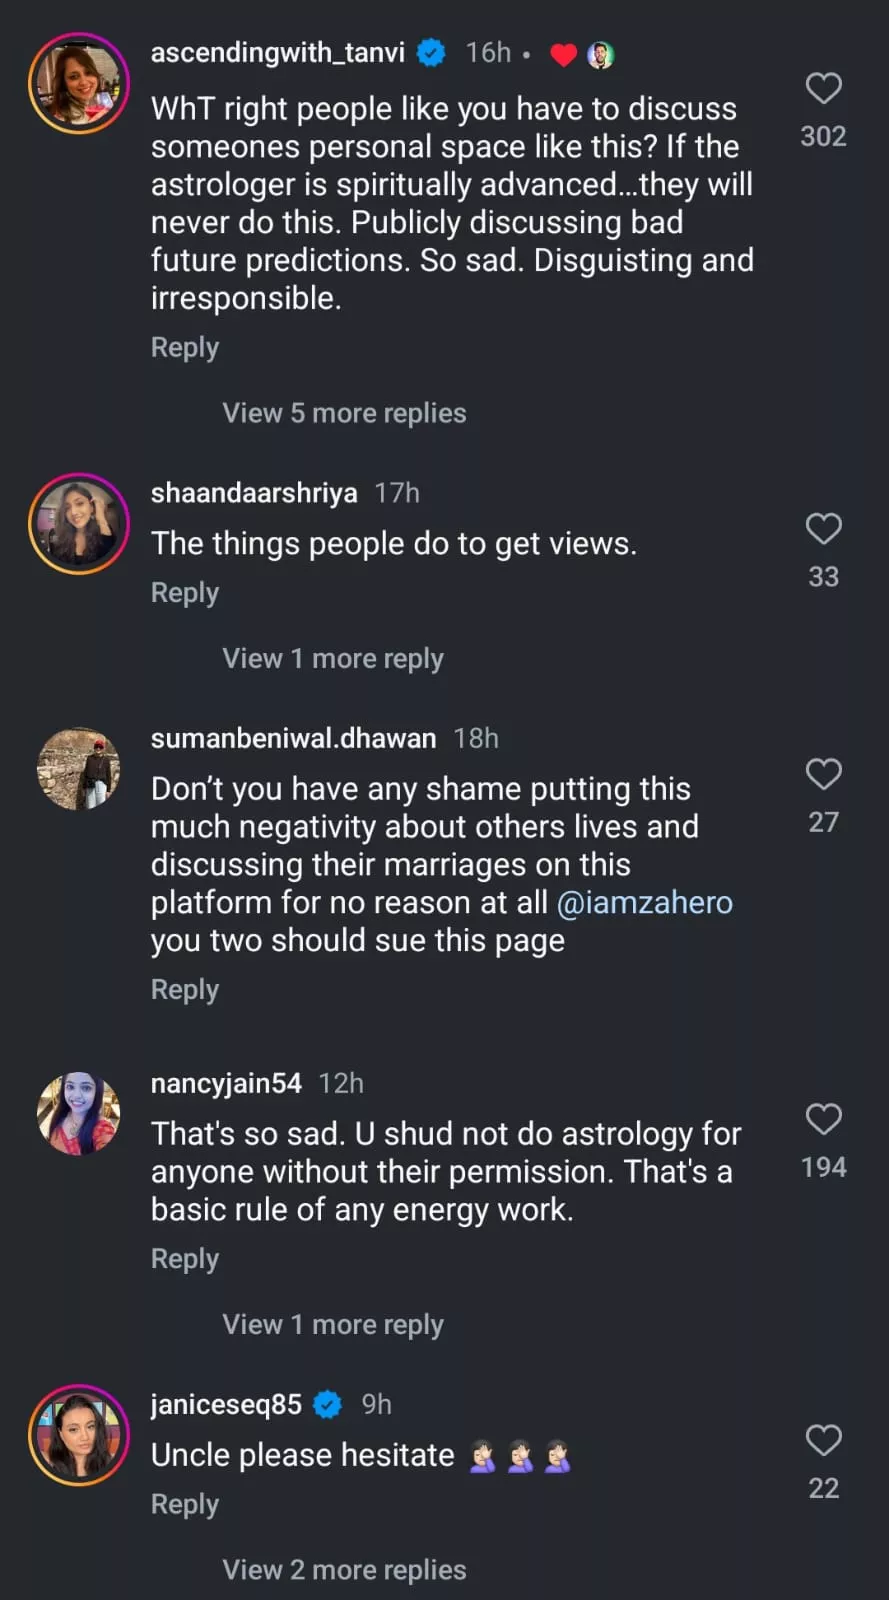Tap the verified badge next to janiceseq85

327,1405
